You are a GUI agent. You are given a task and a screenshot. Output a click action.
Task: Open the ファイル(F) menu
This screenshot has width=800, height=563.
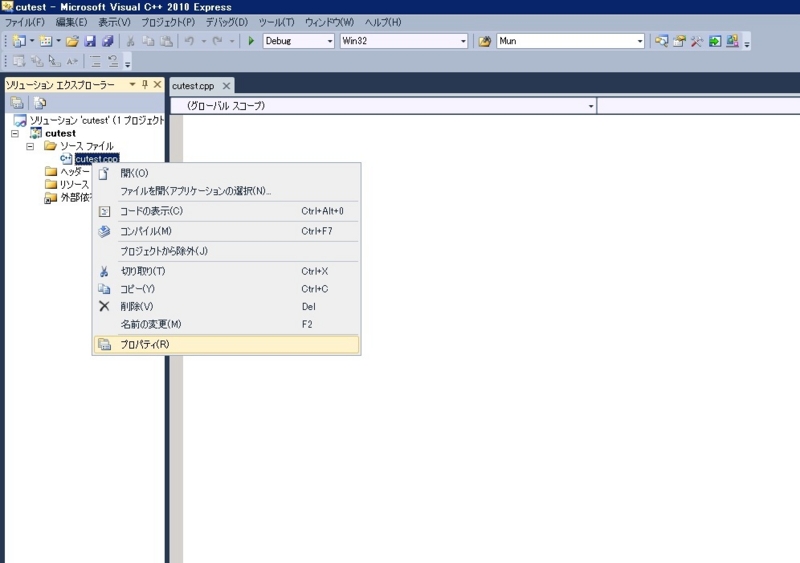coord(24,22)
